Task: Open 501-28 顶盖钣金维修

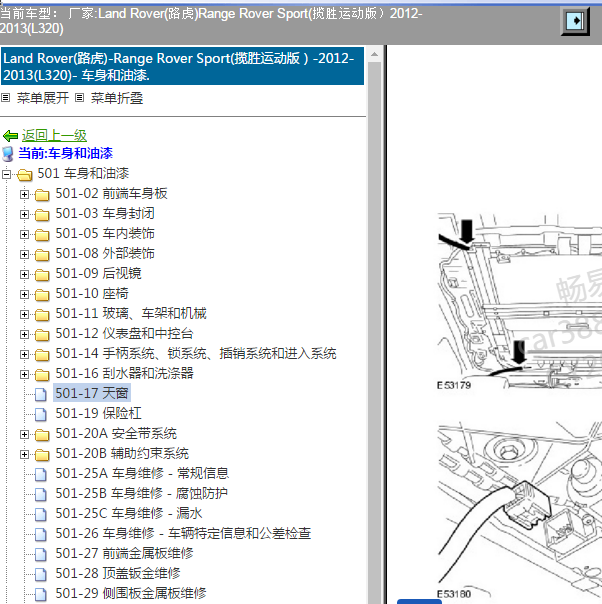Action: click(117, 574)
